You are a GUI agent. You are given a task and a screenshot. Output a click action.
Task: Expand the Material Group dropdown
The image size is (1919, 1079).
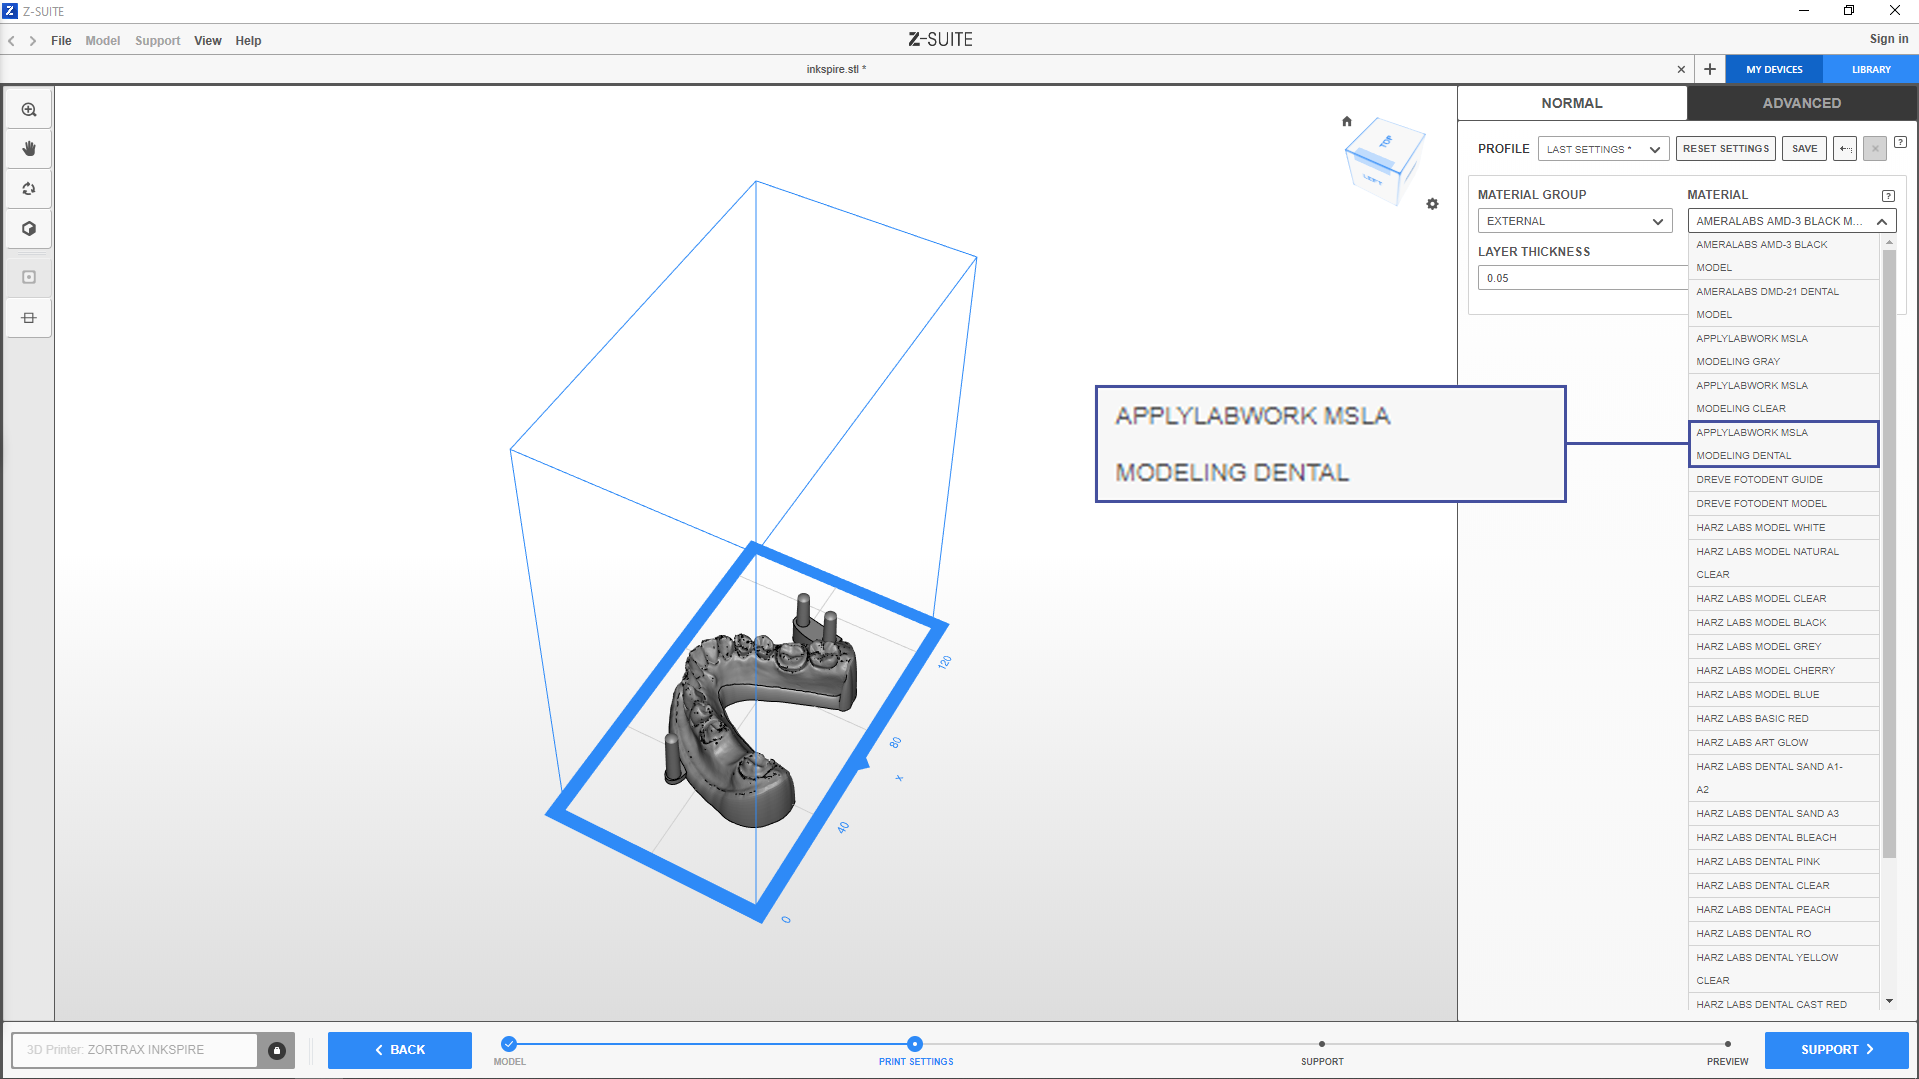click(x=1574, y=221)
